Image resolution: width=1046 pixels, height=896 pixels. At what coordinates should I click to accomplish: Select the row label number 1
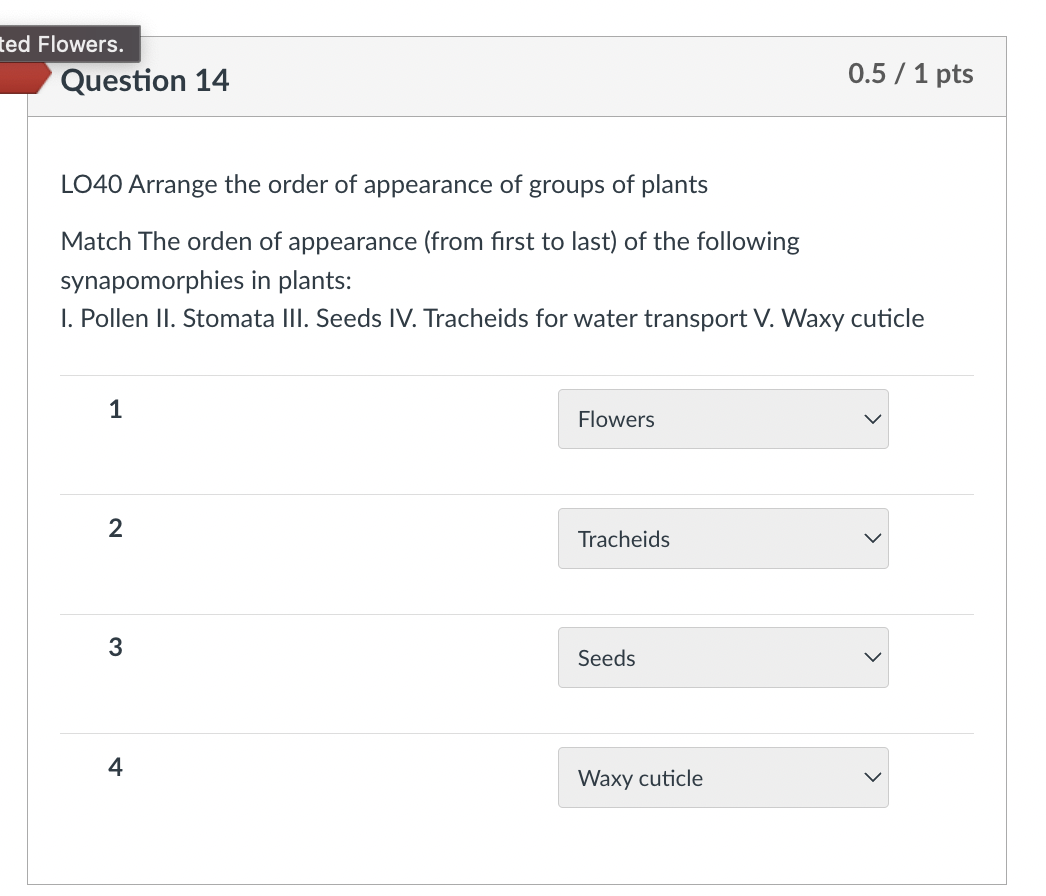115,409
